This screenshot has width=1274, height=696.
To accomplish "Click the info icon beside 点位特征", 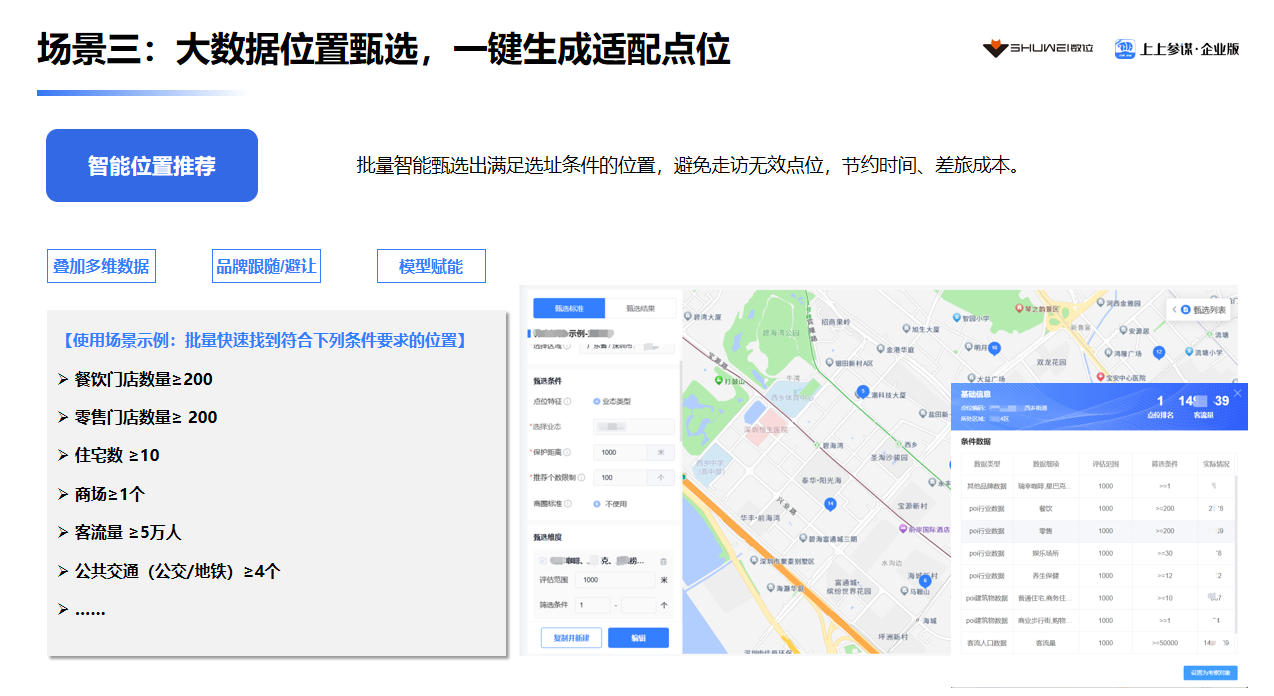I will (567, 401).
